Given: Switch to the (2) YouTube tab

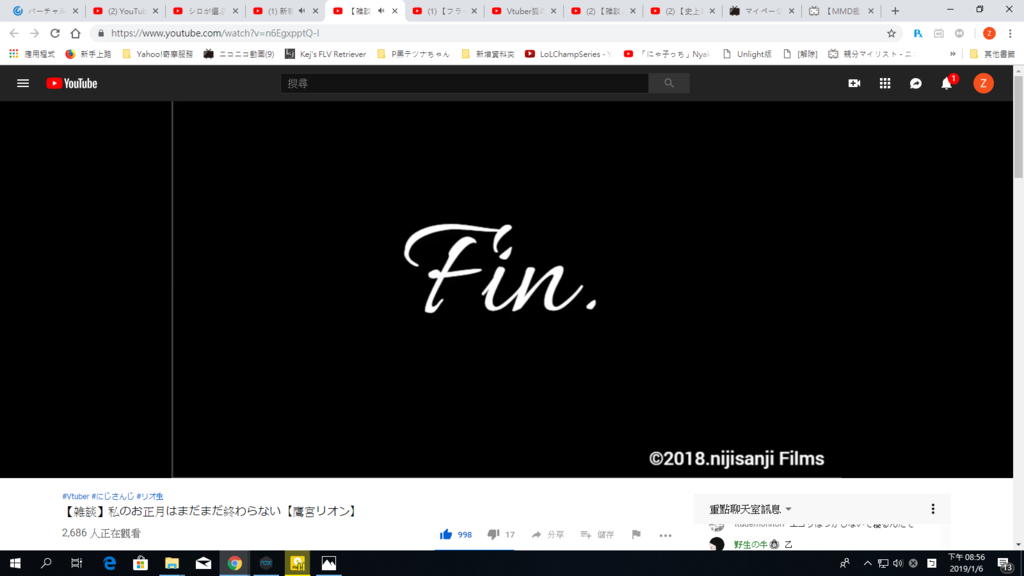Looking at the screenshot, I should click(x=125, y=10).
